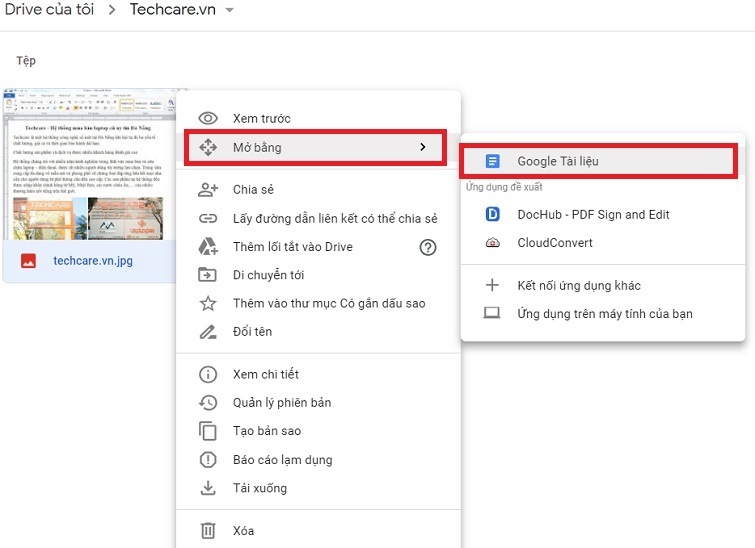755x548 pixels.
Task: Click the Google Docs blue document icon
Action: 491,161
